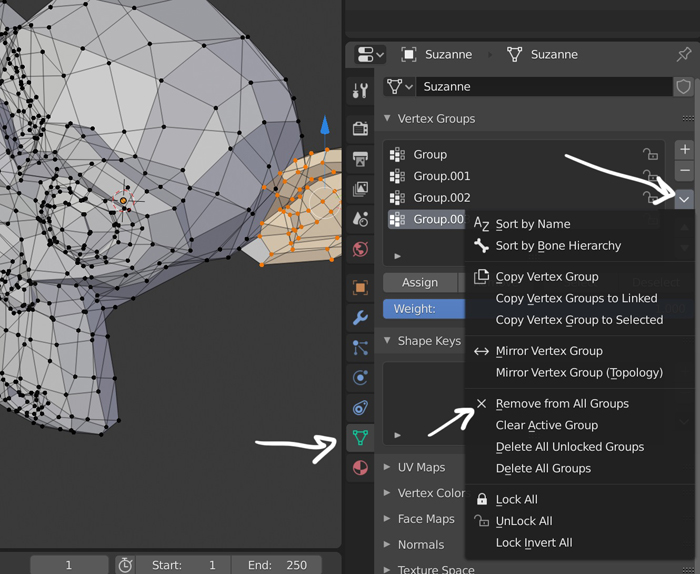Viewport: 700px width, 574px height.
Task: Select the Group vertex group row
Action: pos(524,154)
